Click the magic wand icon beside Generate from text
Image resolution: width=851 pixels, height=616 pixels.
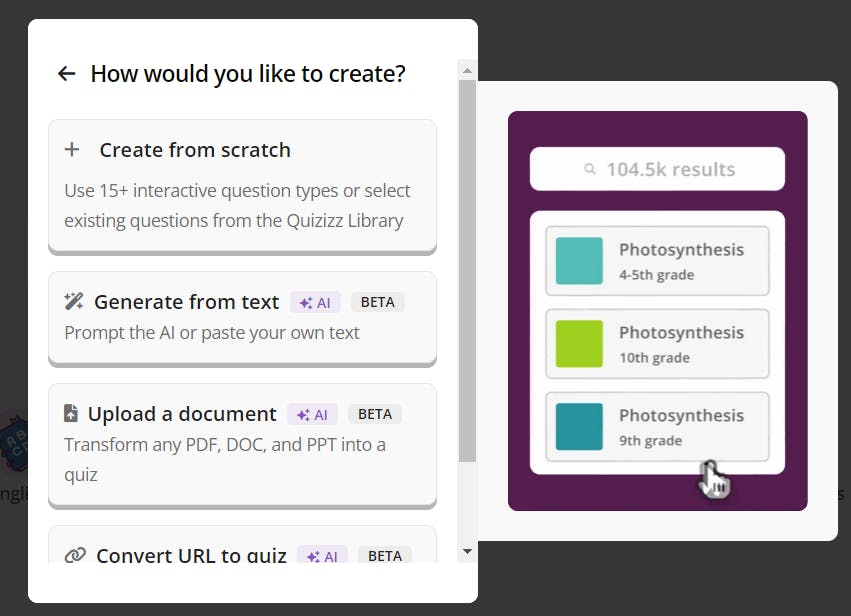tap(73, 301)
